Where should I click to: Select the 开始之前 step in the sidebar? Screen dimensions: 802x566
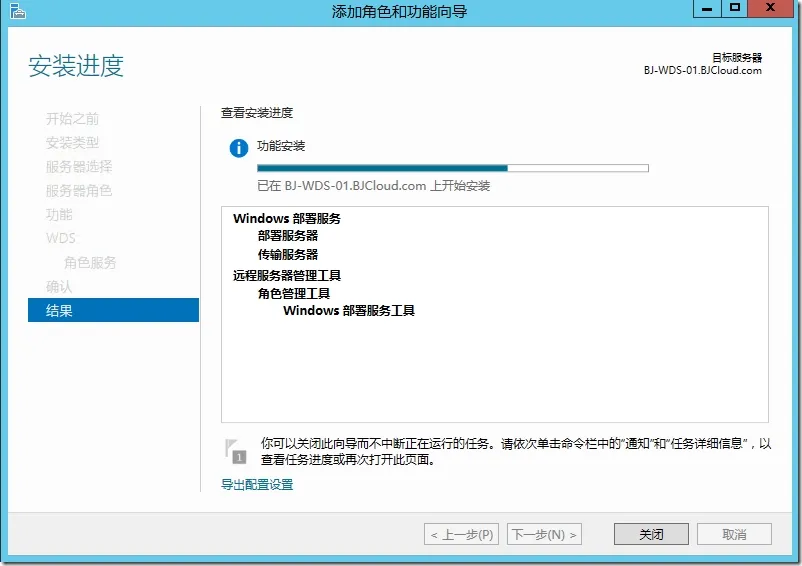(72, 119)
